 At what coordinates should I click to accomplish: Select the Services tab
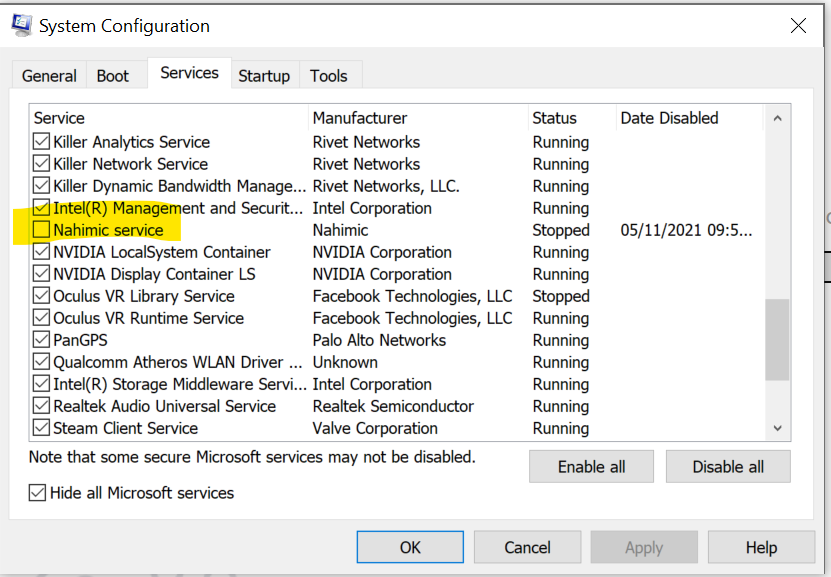(189, 73)
